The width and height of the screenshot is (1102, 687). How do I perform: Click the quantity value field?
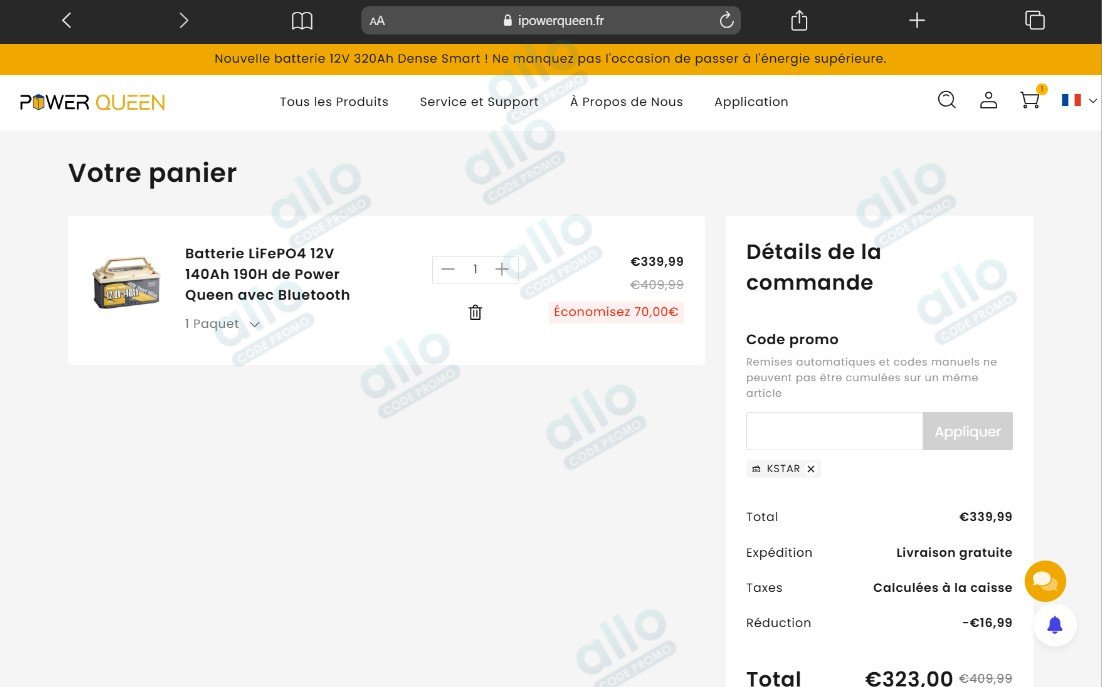pyautogui.click(x=475, y=269)
